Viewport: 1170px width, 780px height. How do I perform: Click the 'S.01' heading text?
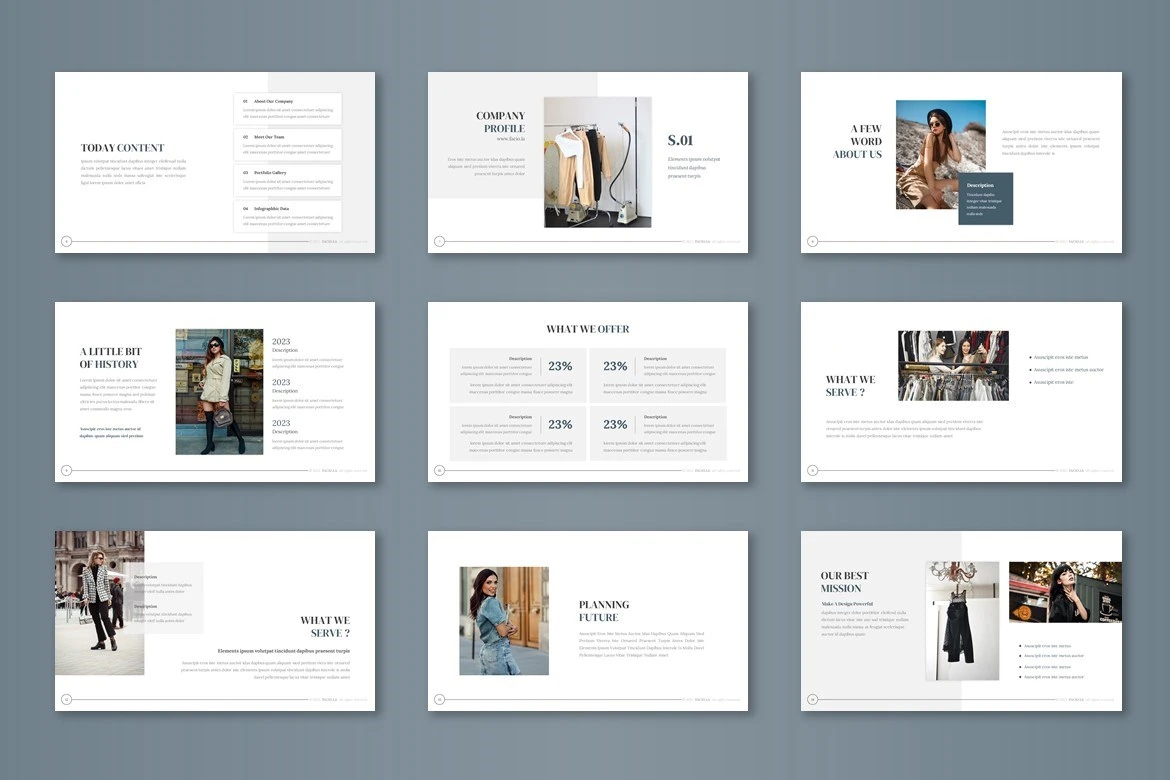point(680,141)
